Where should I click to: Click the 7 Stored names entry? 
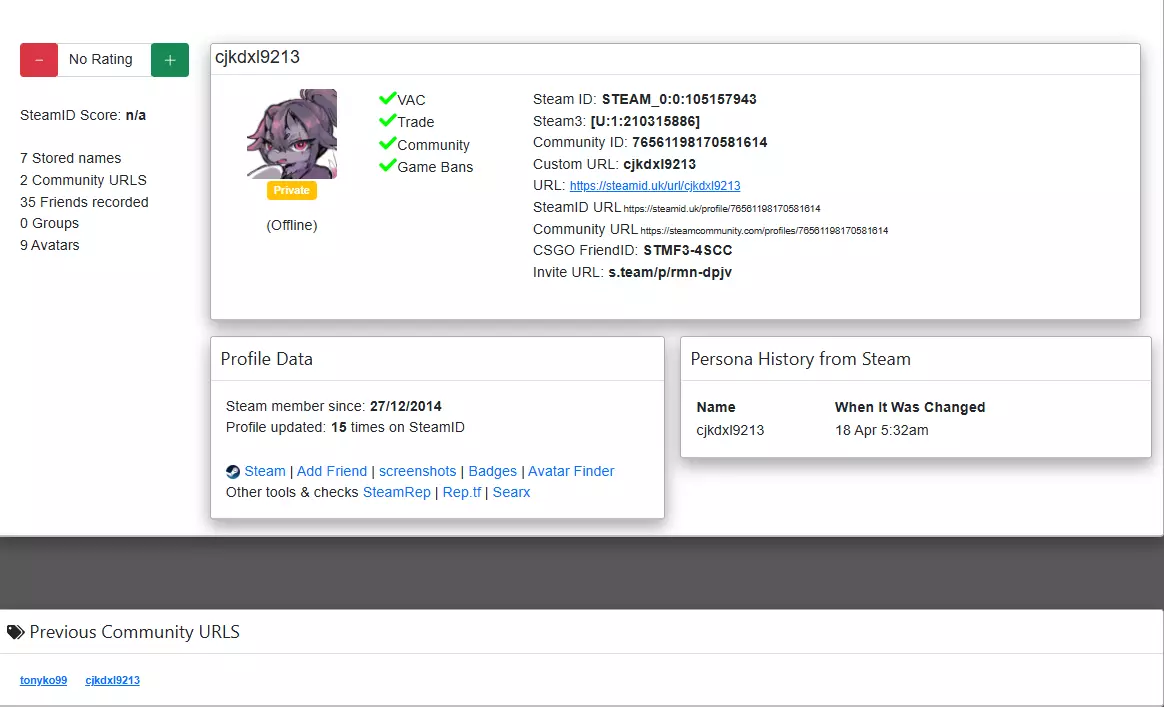[71, 158]
